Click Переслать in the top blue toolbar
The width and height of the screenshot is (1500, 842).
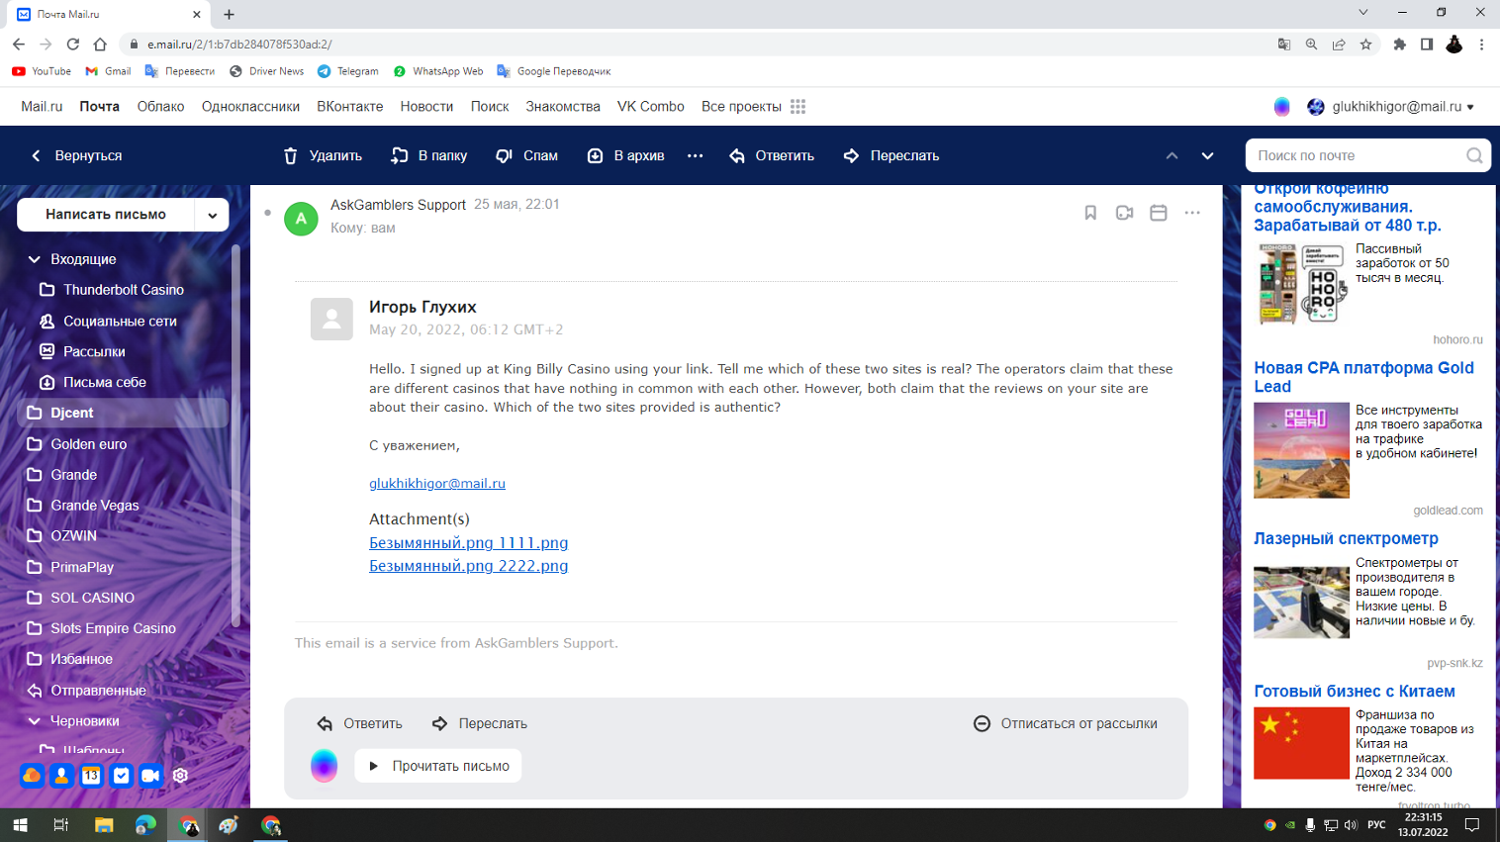[x=891, y=156]
